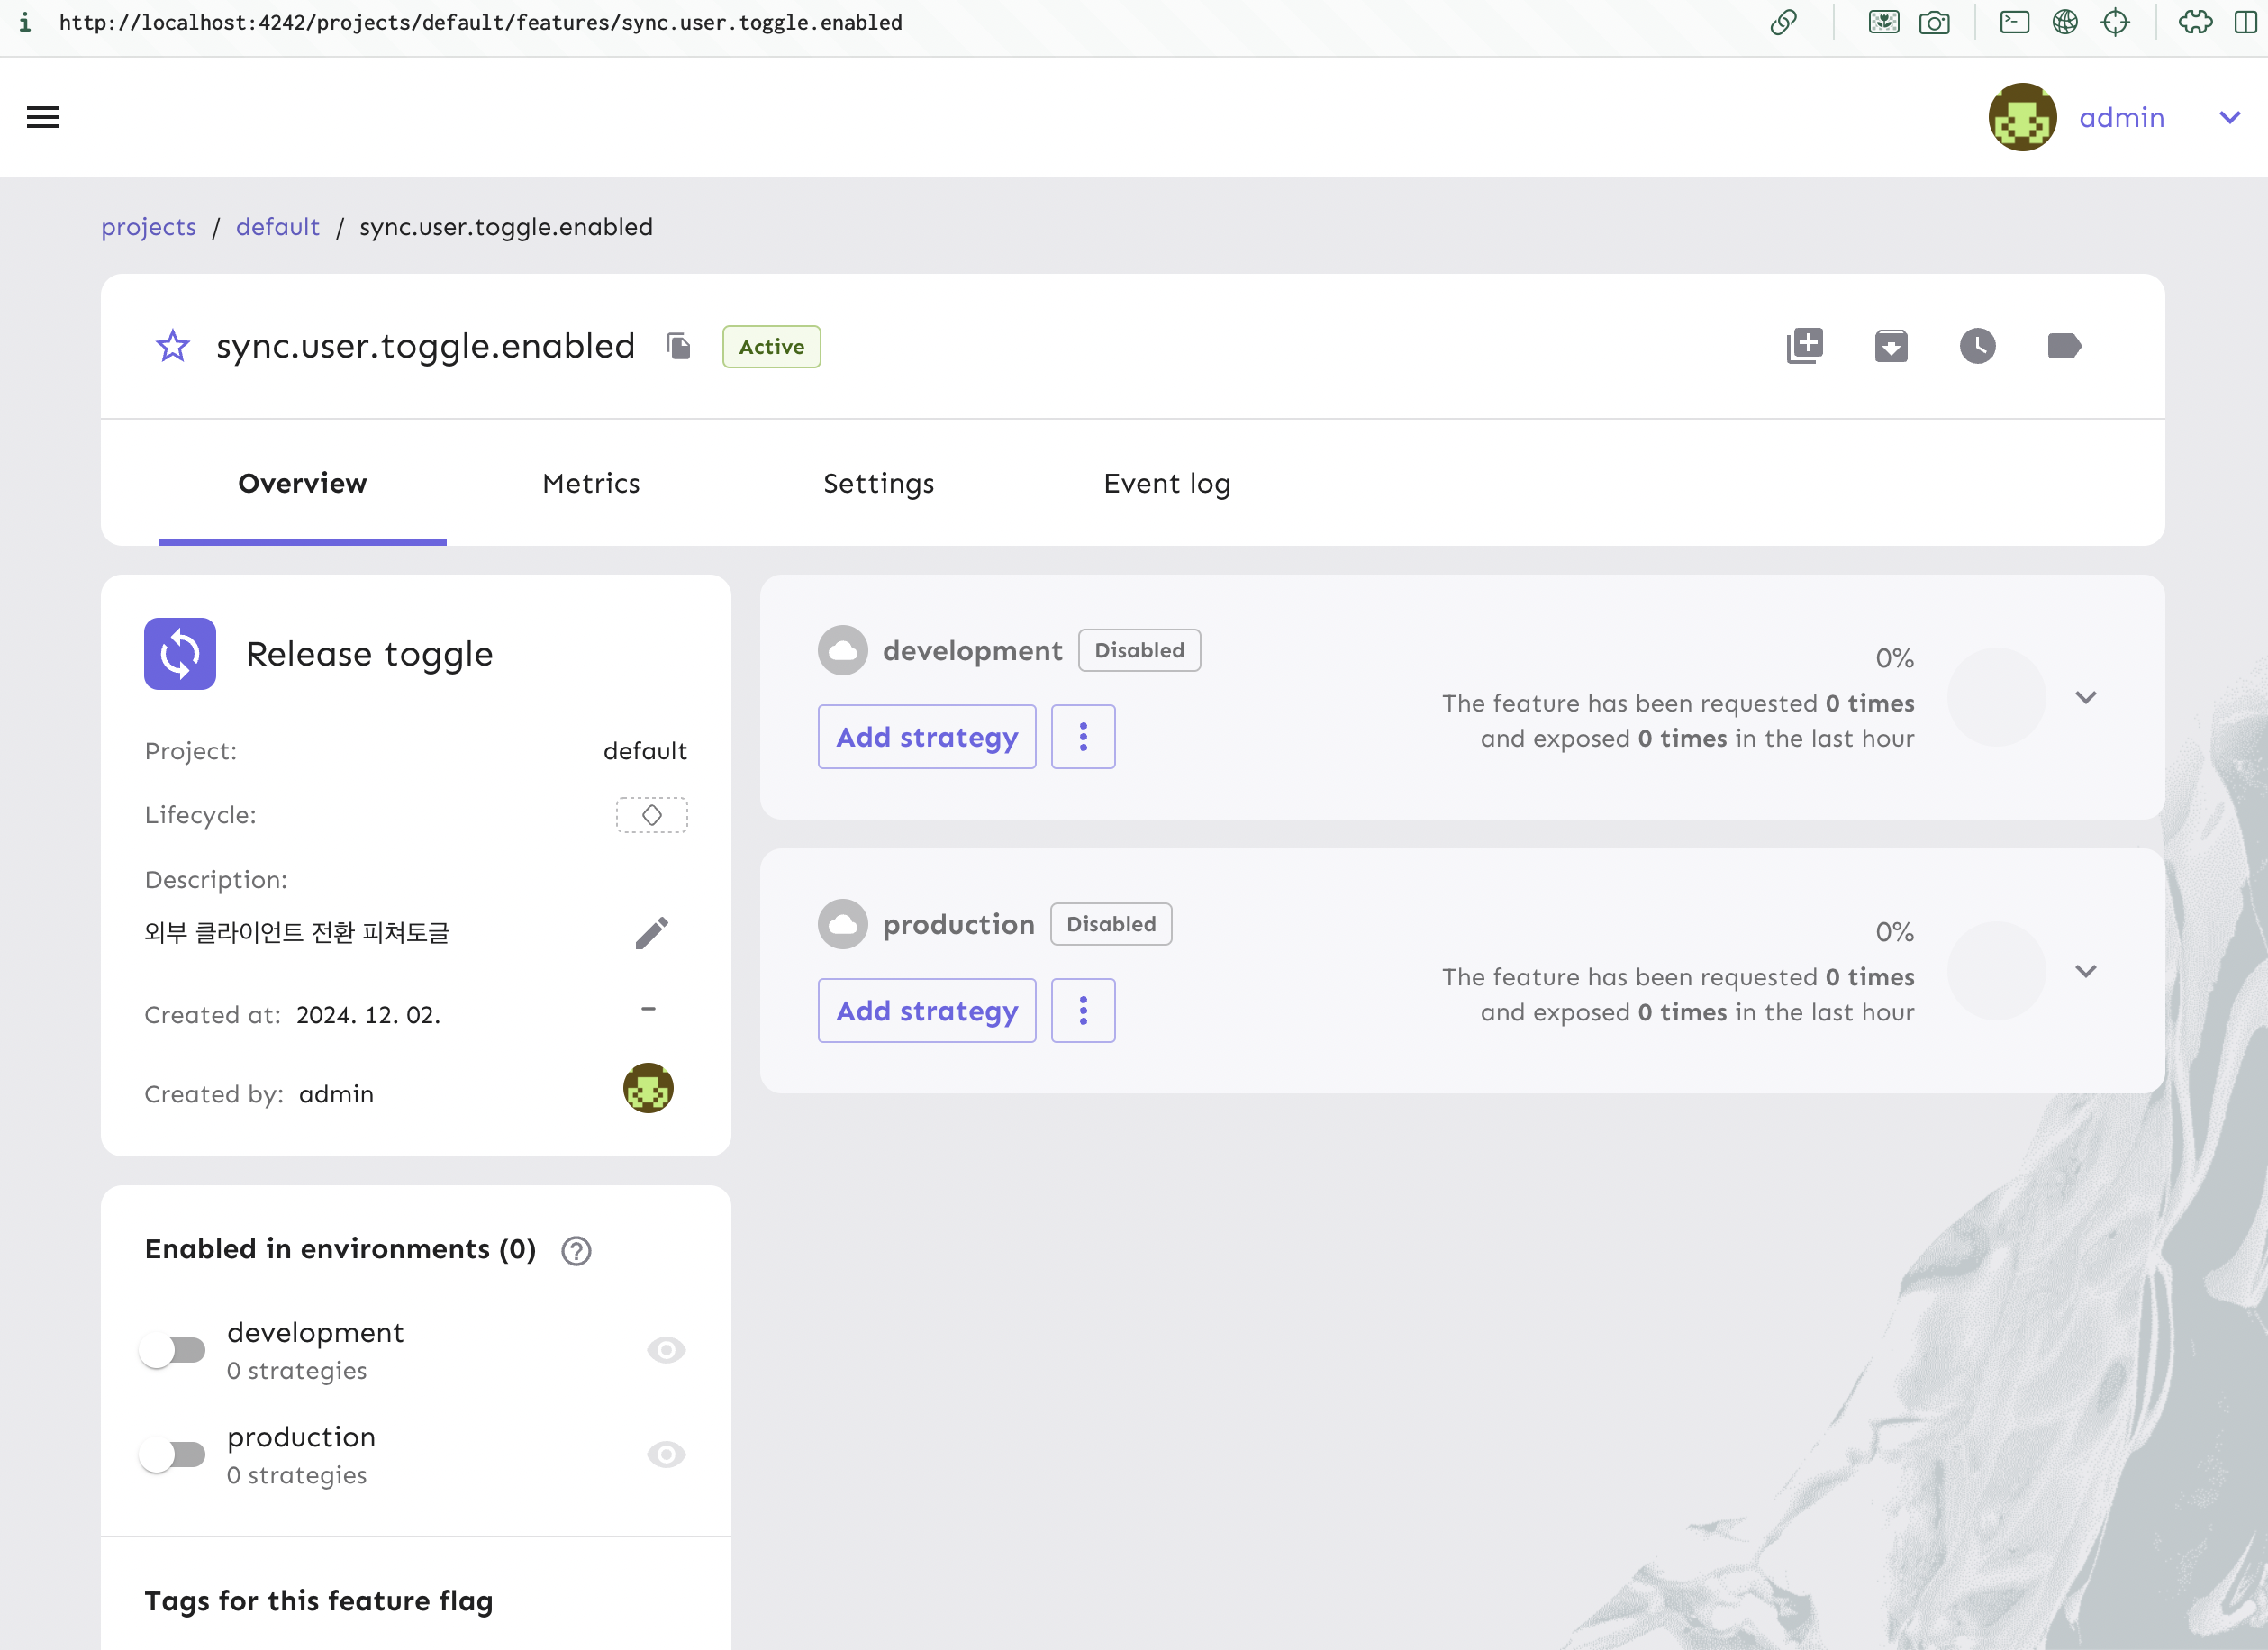Open the Event log tab
The image size is (2268, 1650).
[x=1166, y=483]
